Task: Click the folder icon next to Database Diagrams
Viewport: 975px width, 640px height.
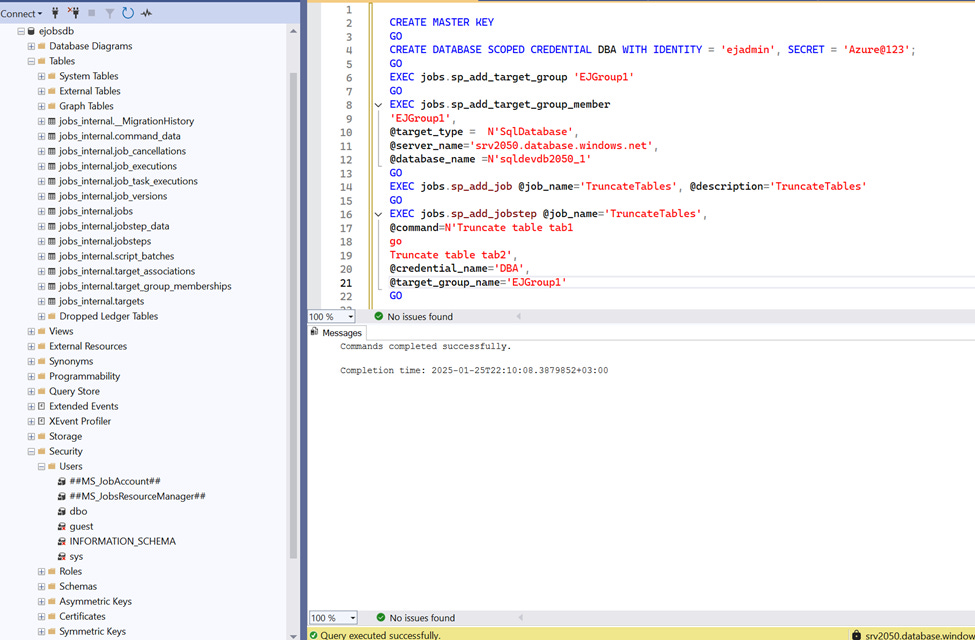Action: (42, 46)
